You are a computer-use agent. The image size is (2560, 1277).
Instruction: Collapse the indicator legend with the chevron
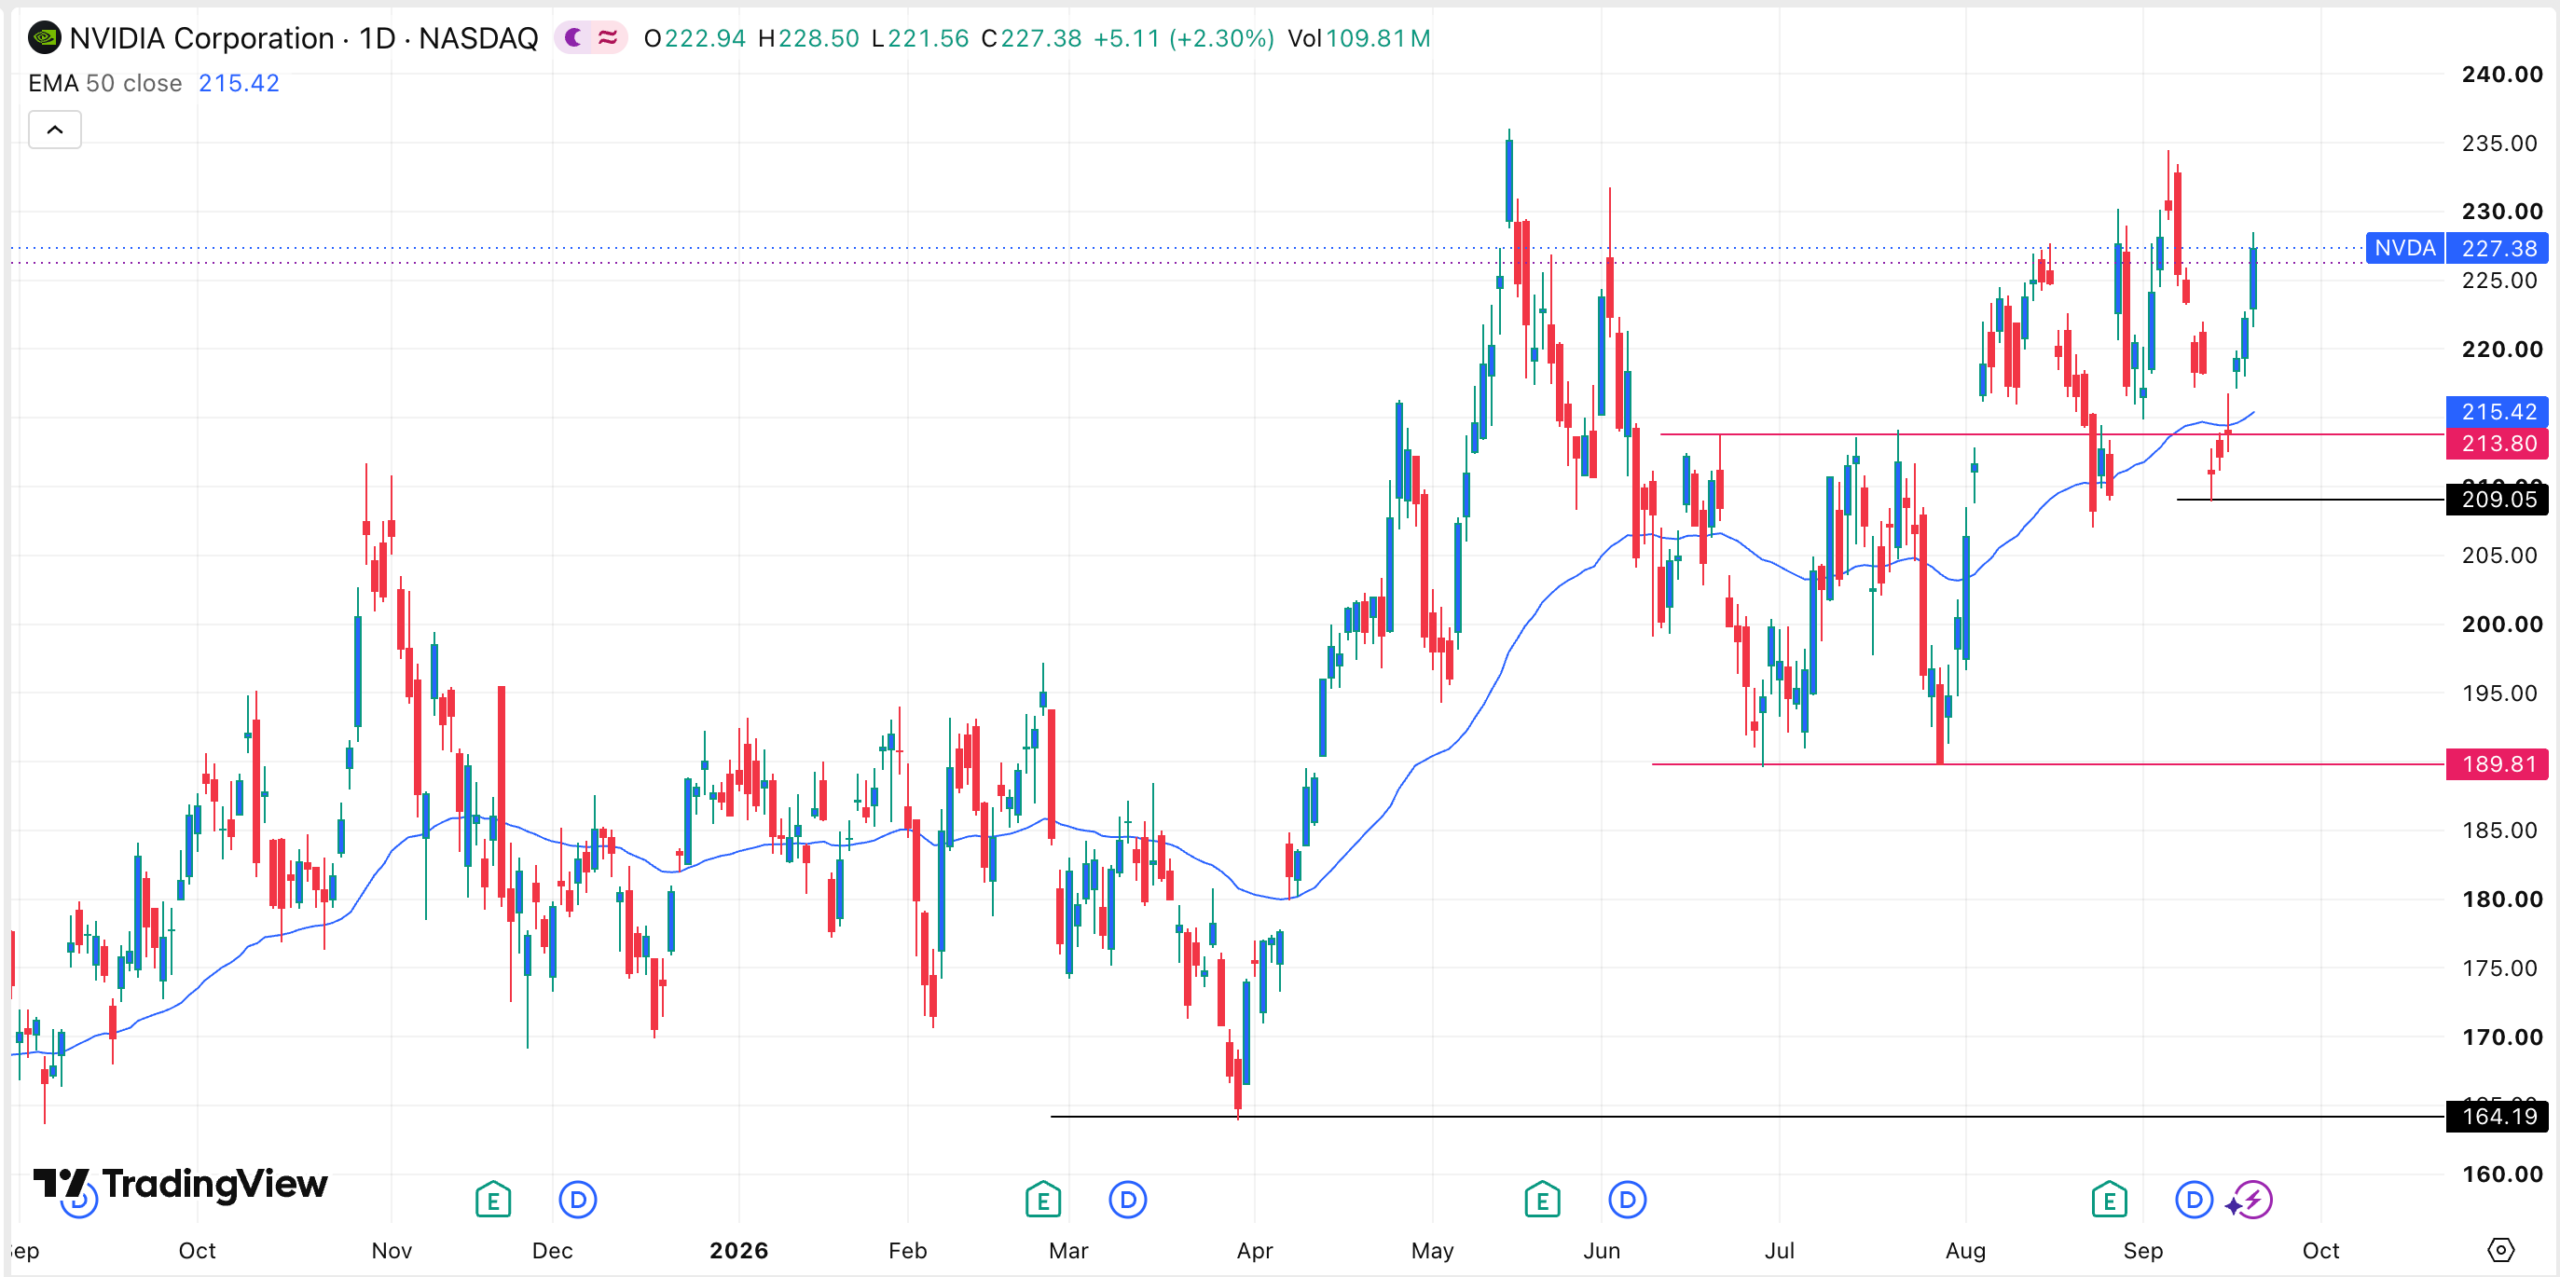[55, 130]
